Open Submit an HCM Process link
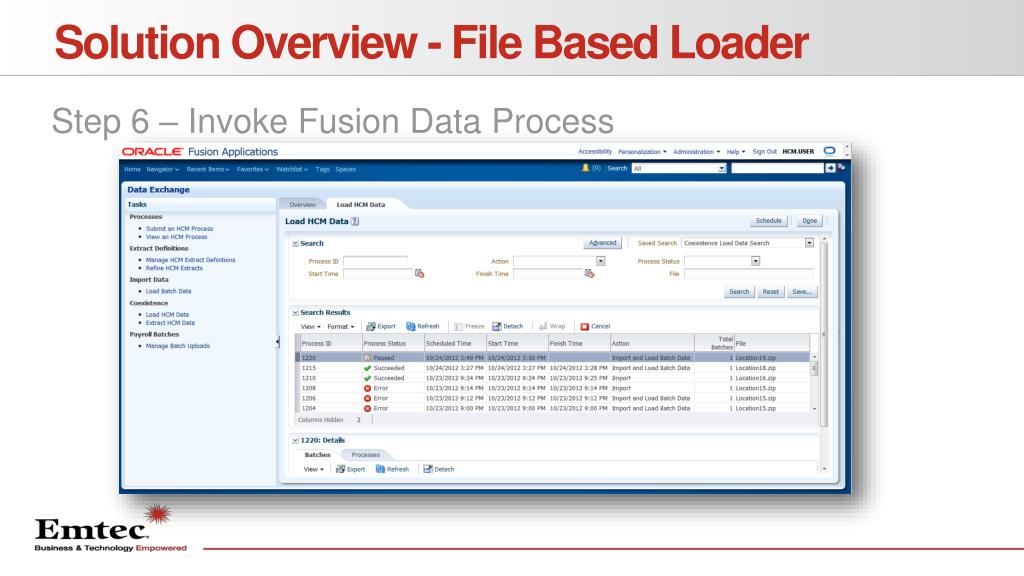 click(x=180, y=229)
